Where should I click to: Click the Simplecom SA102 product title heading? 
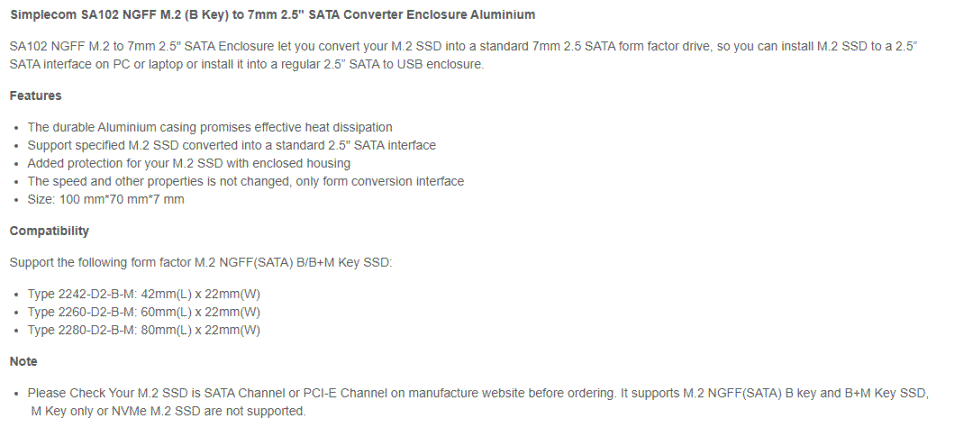click(272, 15)
